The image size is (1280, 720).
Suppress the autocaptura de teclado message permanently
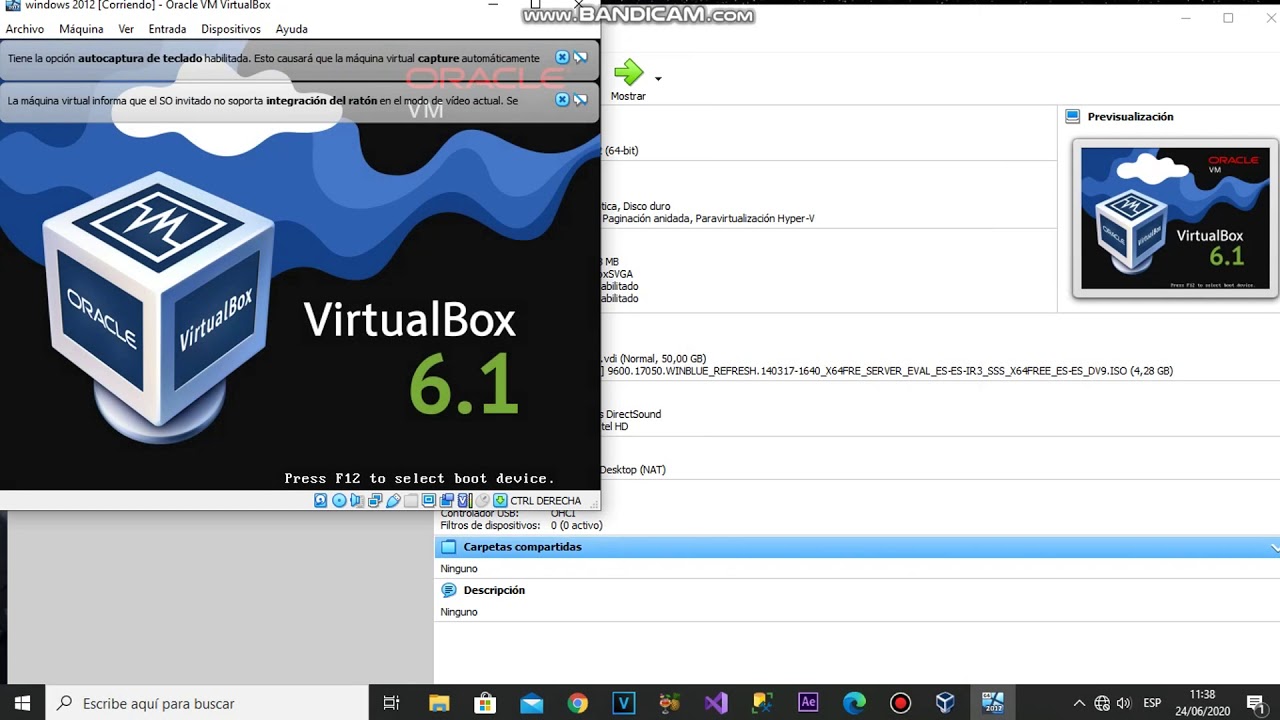(x=580, y=58)
